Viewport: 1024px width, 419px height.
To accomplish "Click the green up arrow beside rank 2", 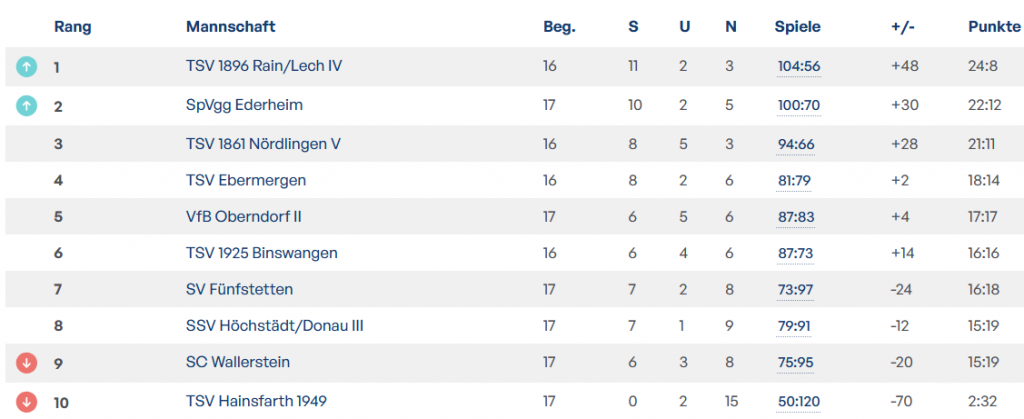I will [x=27, y=105].
